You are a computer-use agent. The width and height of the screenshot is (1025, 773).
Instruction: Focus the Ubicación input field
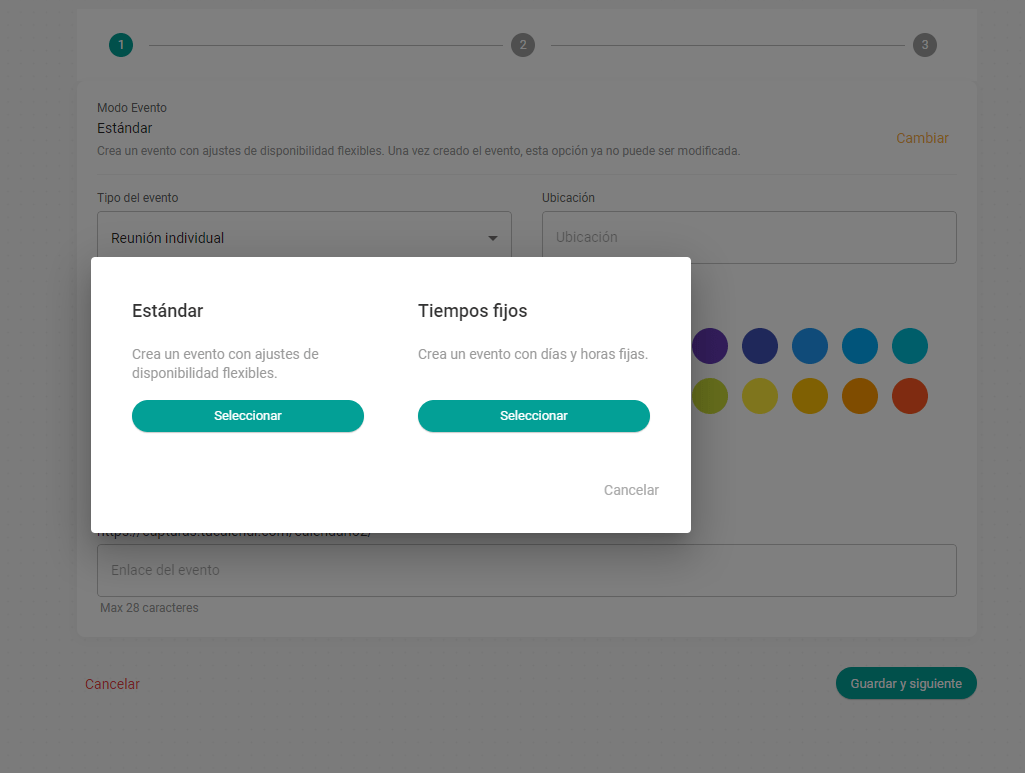click(749, 238)
